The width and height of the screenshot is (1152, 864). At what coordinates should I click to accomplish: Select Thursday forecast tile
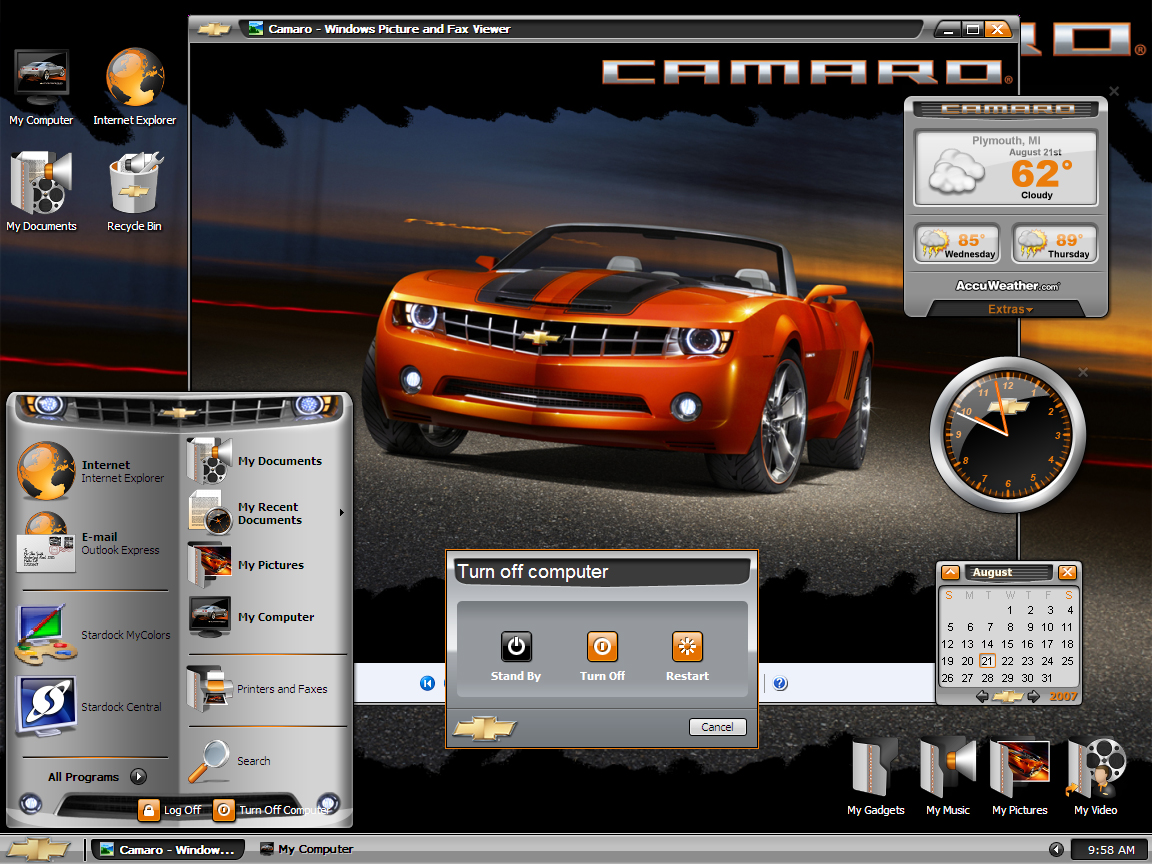point(1055,243)
